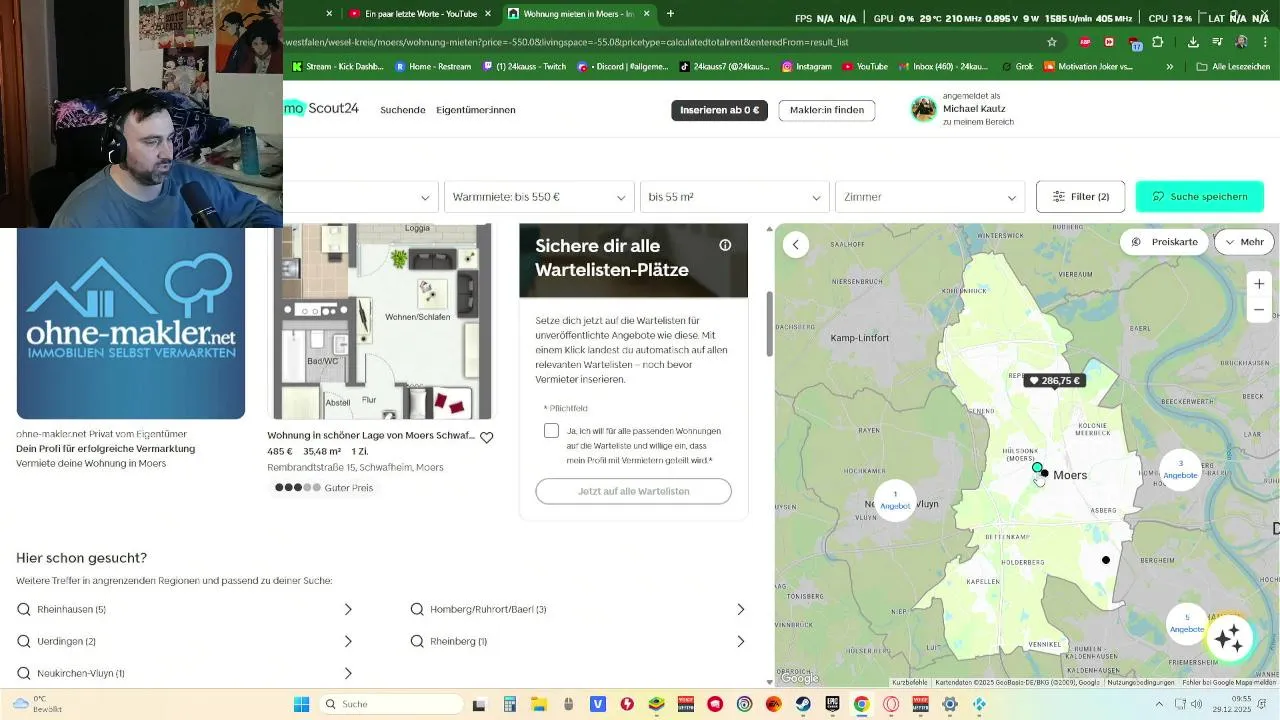
Task: Click the Gutor Preis rating dots
Action: pyautogui.click(x=299, y=488)
